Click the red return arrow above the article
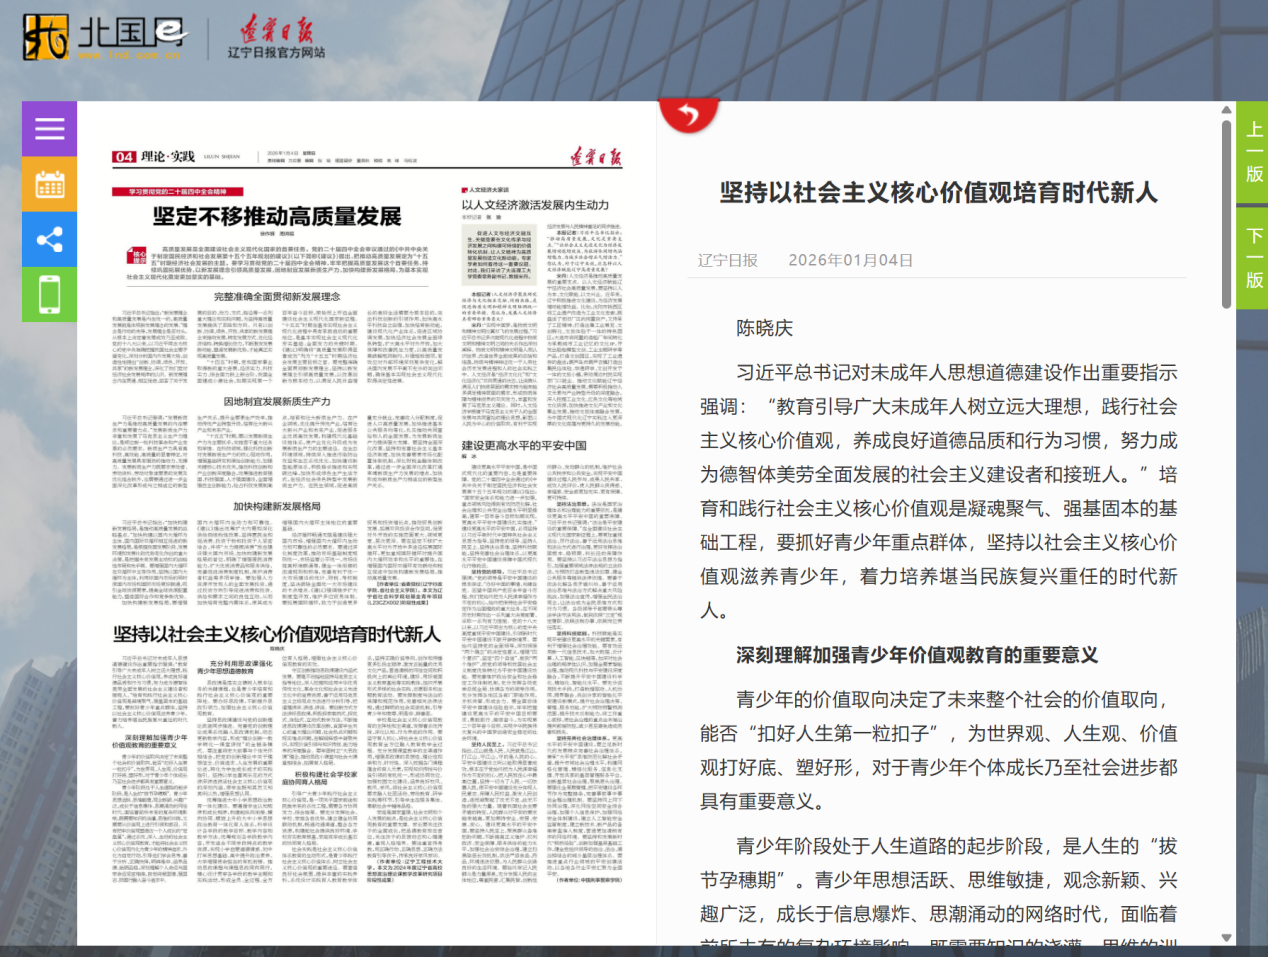Viewport: 1268px width, 957px height. 688,113
